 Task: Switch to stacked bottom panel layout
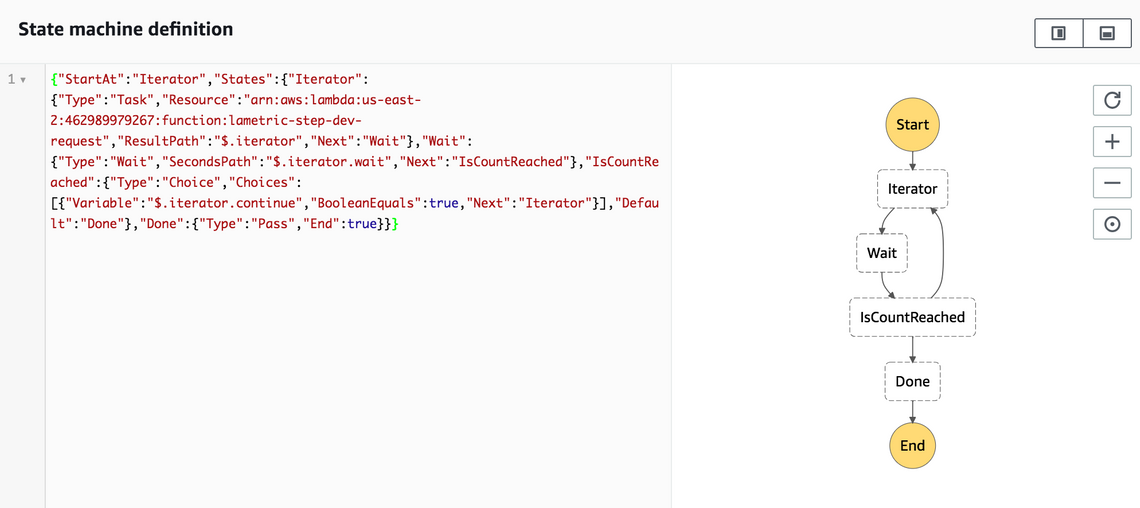[1107, 33]
